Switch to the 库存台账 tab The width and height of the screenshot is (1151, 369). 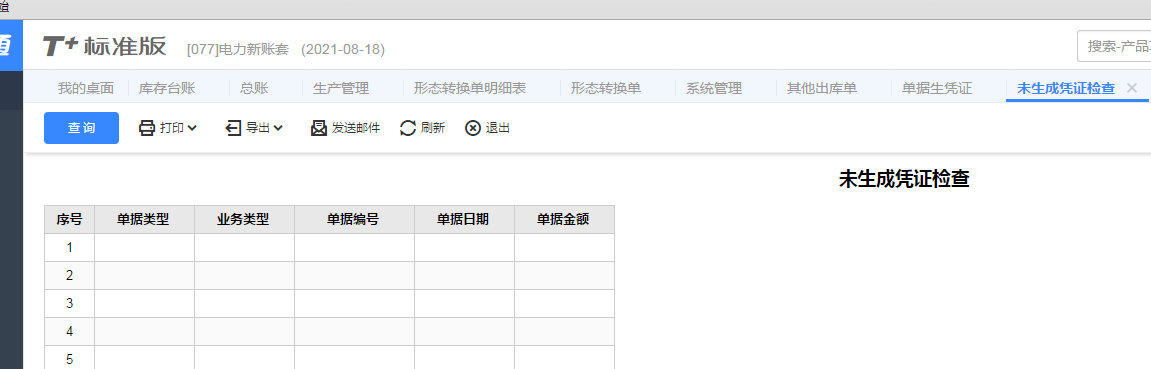tap(167, 89)
